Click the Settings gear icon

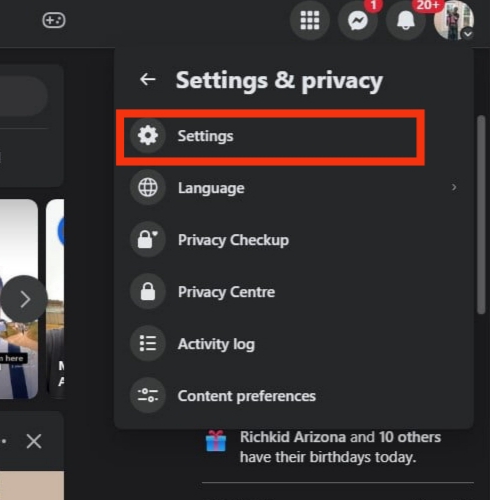coord(148,136)
